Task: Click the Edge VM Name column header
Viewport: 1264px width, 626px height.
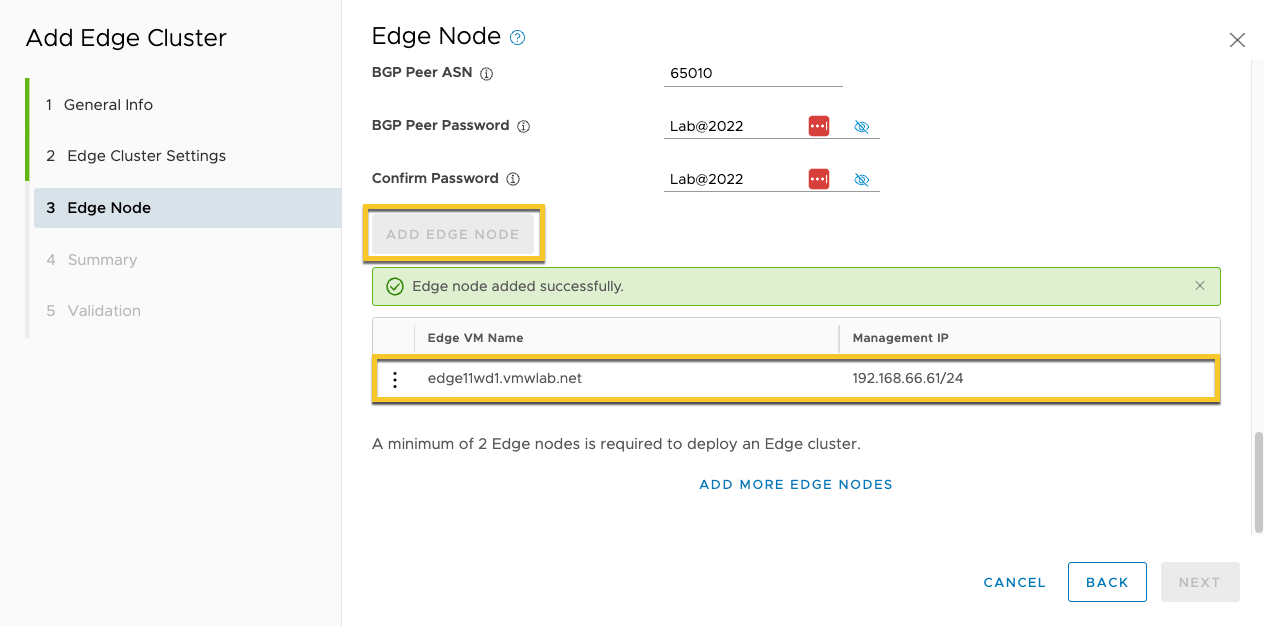Action: (x=626, y=338)
